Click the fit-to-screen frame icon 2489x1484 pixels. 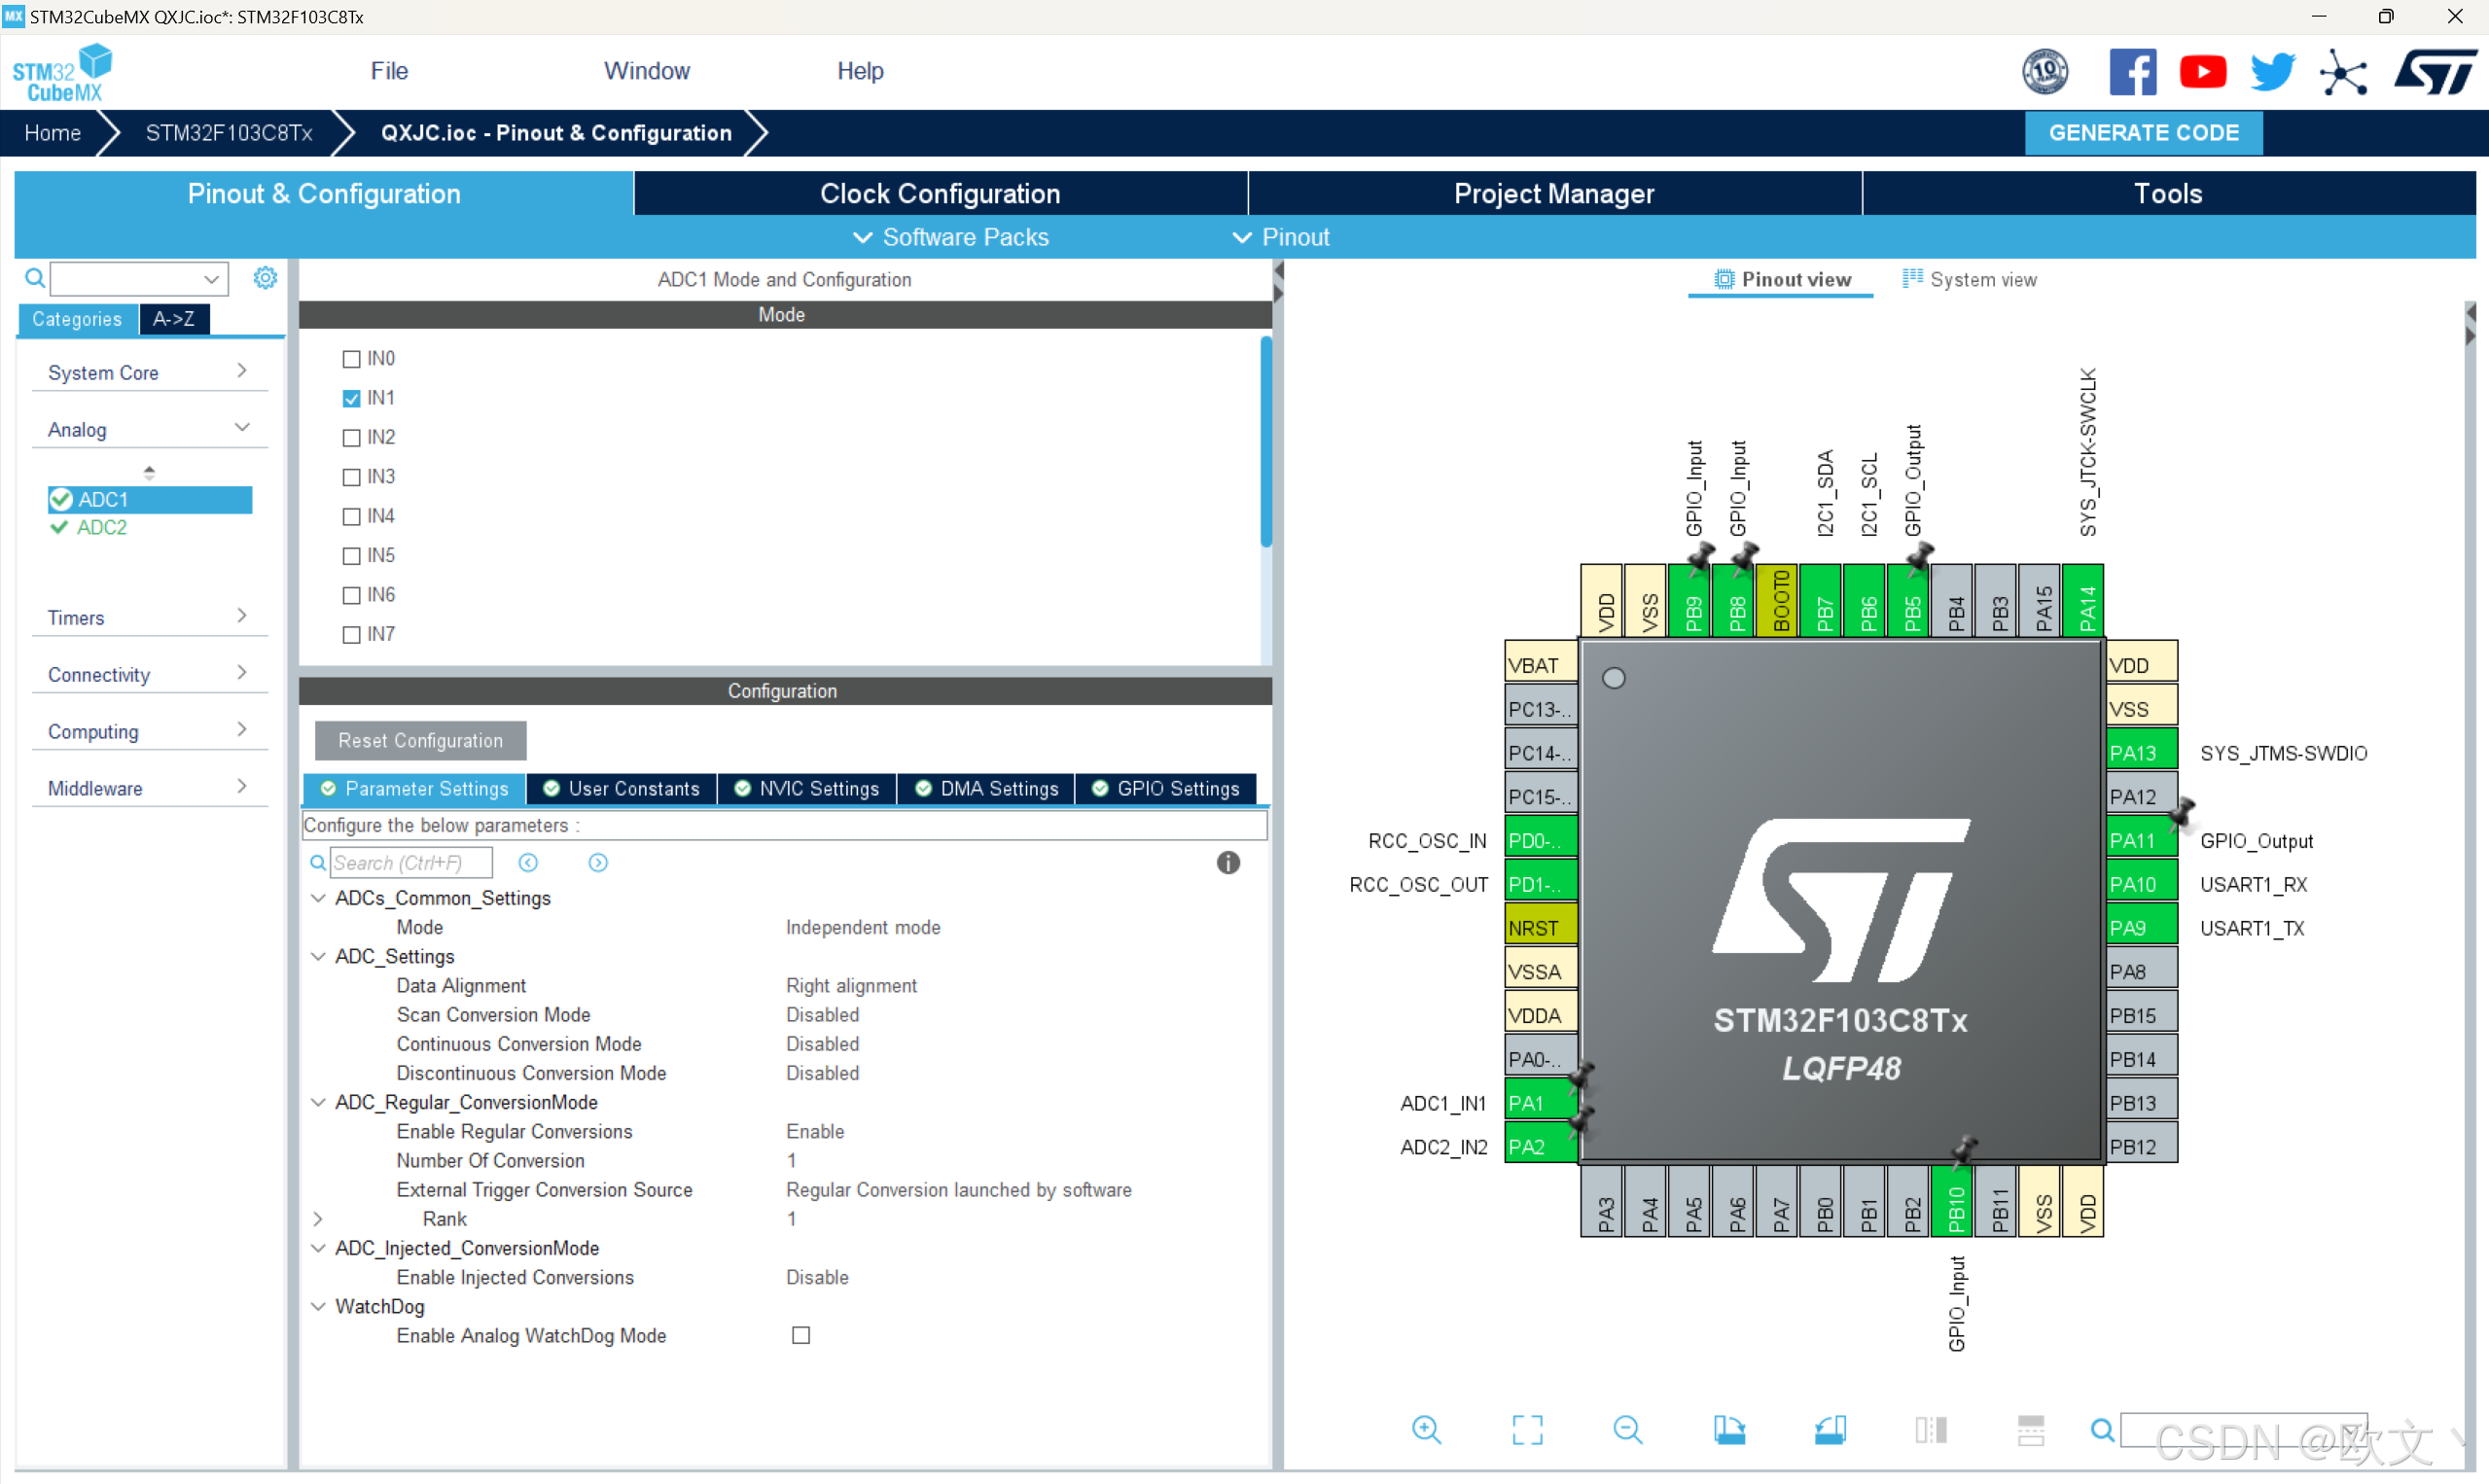(x=1527, y=1429)
